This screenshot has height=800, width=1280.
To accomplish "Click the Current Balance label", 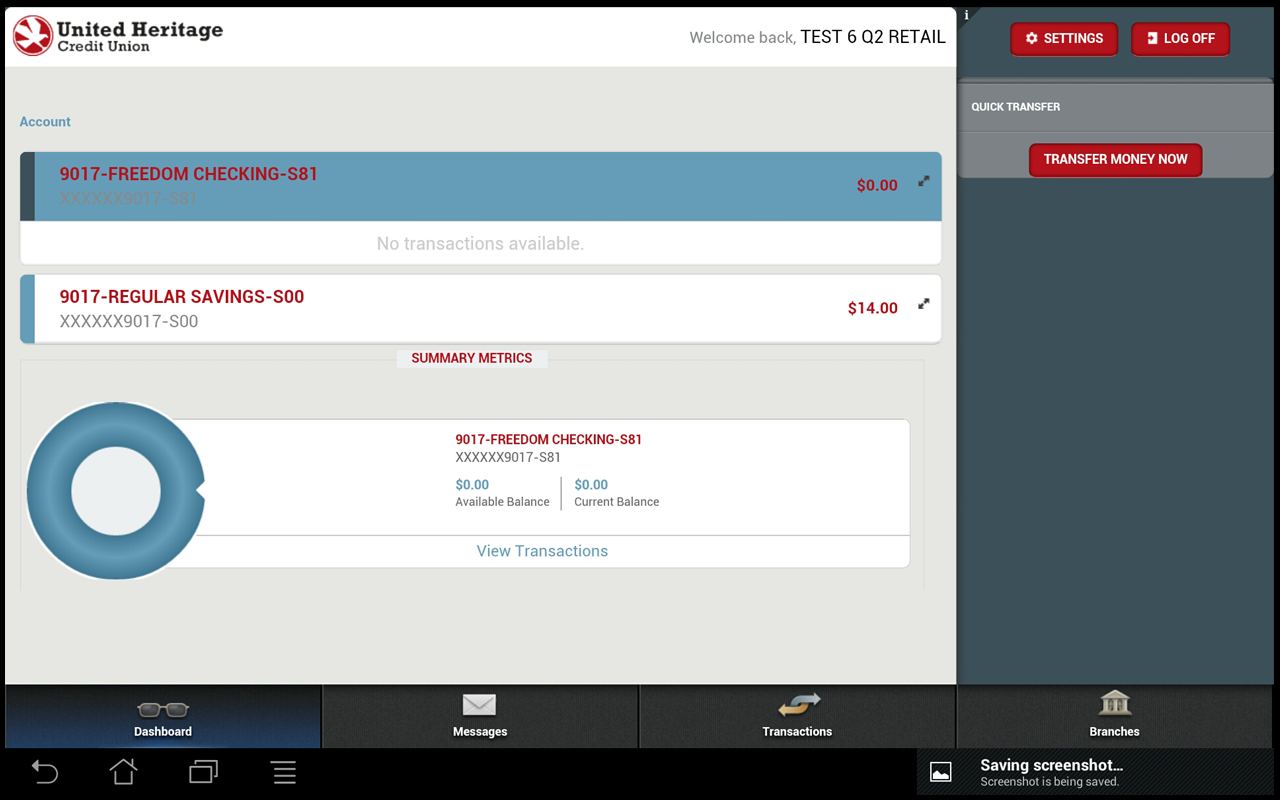I will coord(617,502).
